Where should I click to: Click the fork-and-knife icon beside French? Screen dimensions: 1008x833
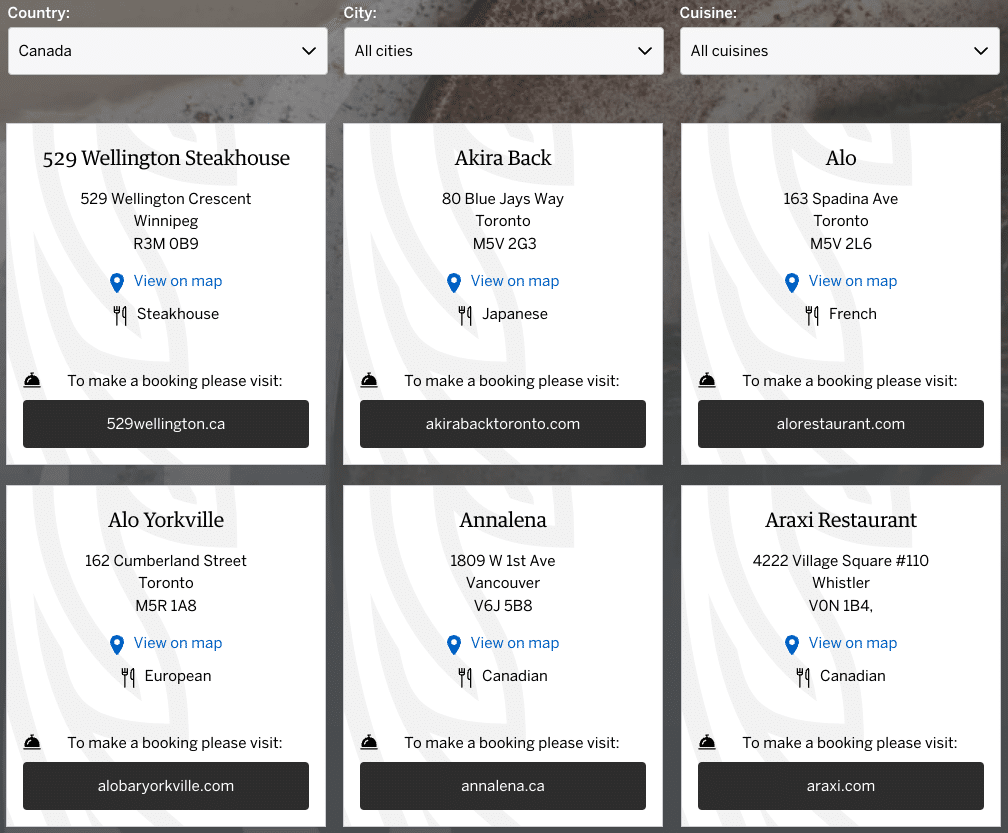coord(812,315)
